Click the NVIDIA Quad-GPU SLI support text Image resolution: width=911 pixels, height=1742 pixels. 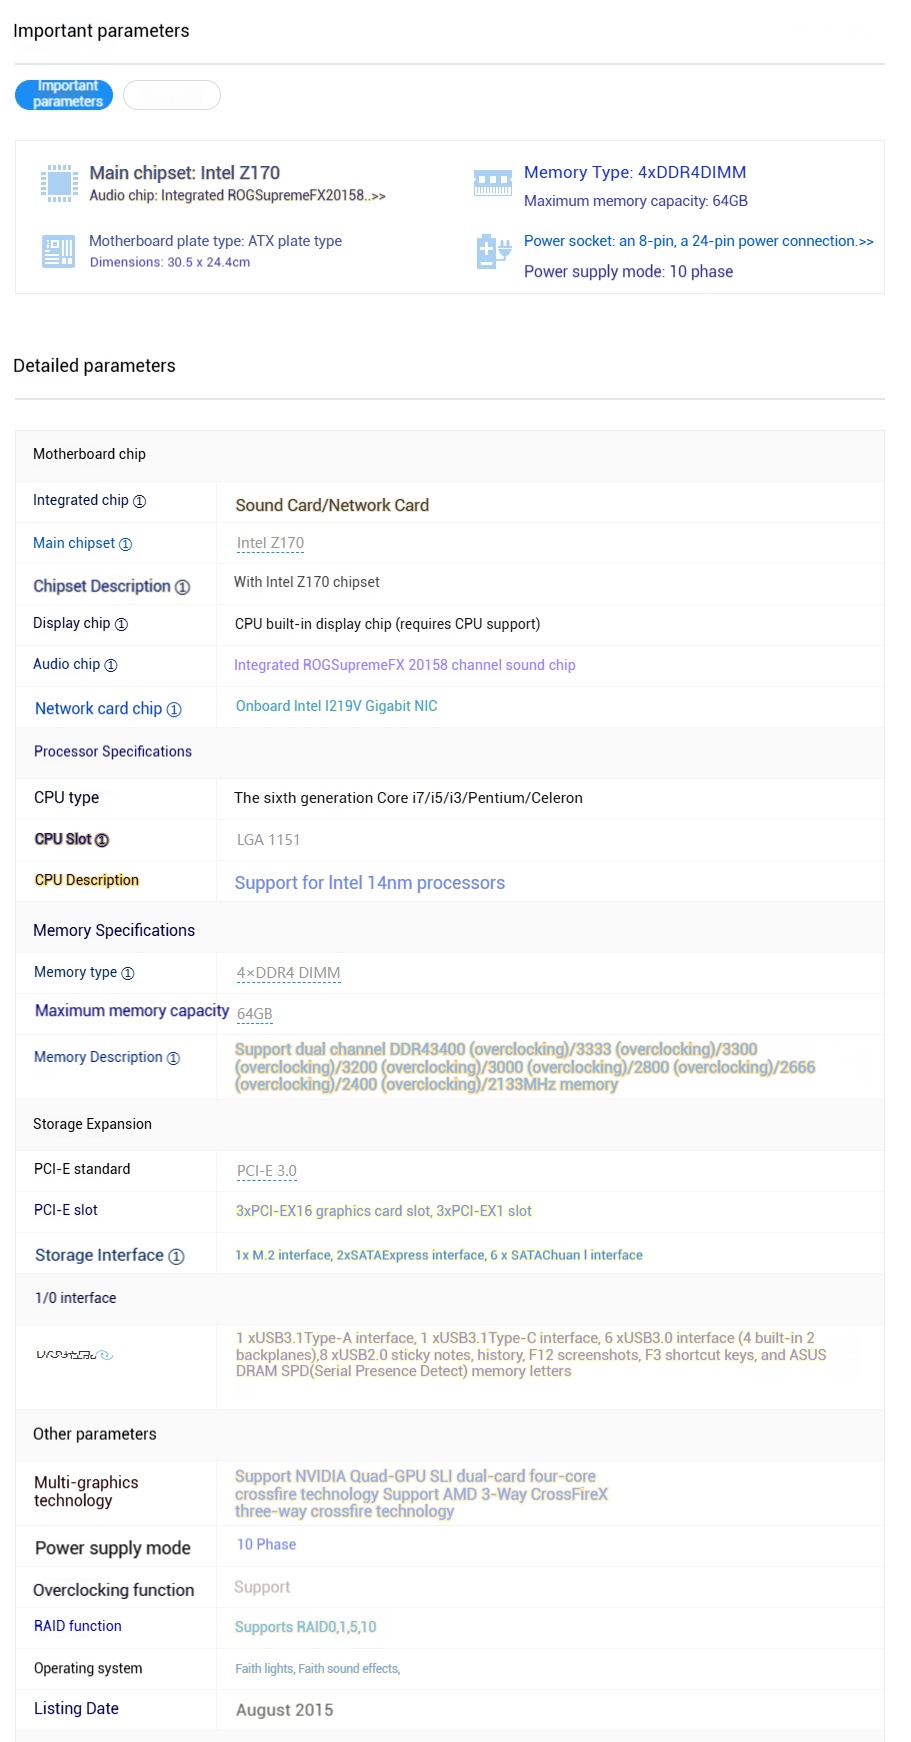click(421, 1494)
